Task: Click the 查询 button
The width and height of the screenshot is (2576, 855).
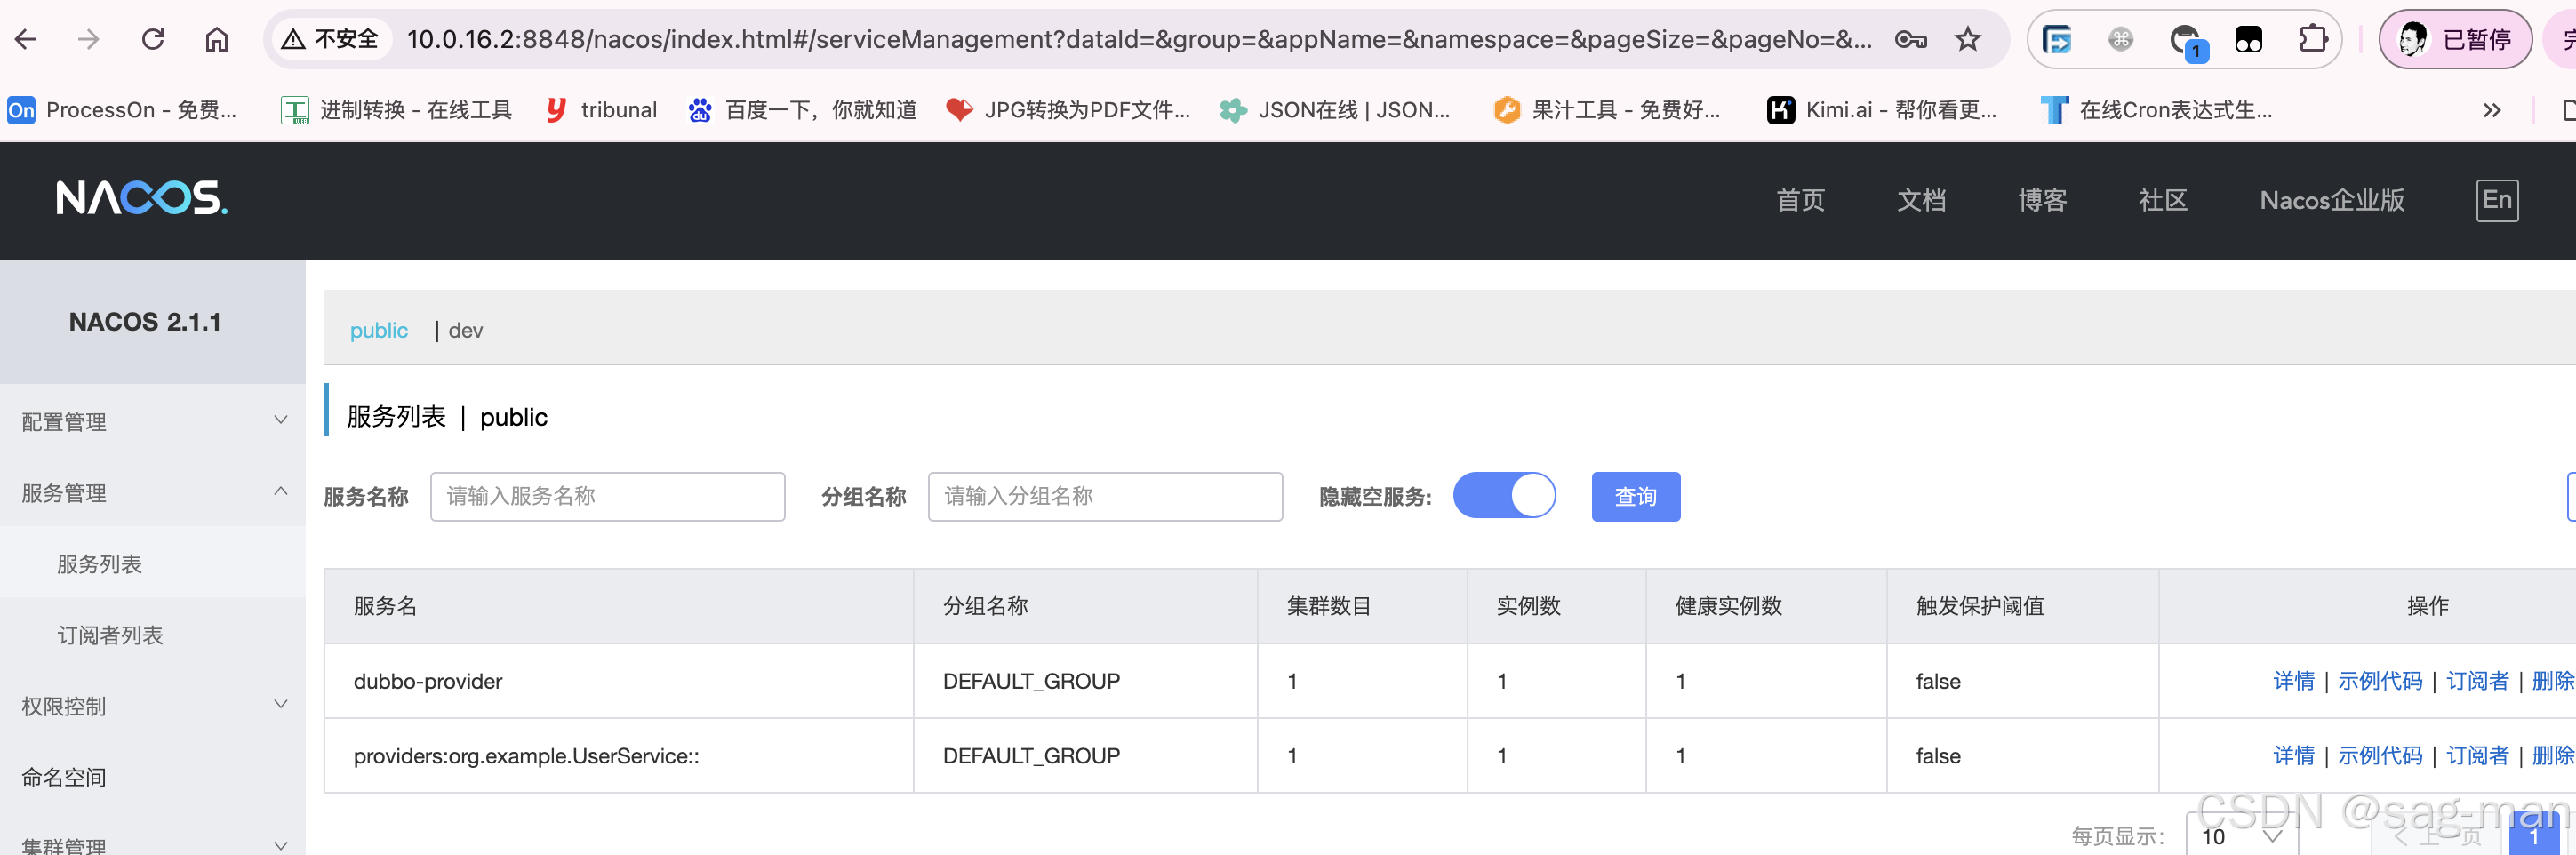Action: coord(1635,496)
